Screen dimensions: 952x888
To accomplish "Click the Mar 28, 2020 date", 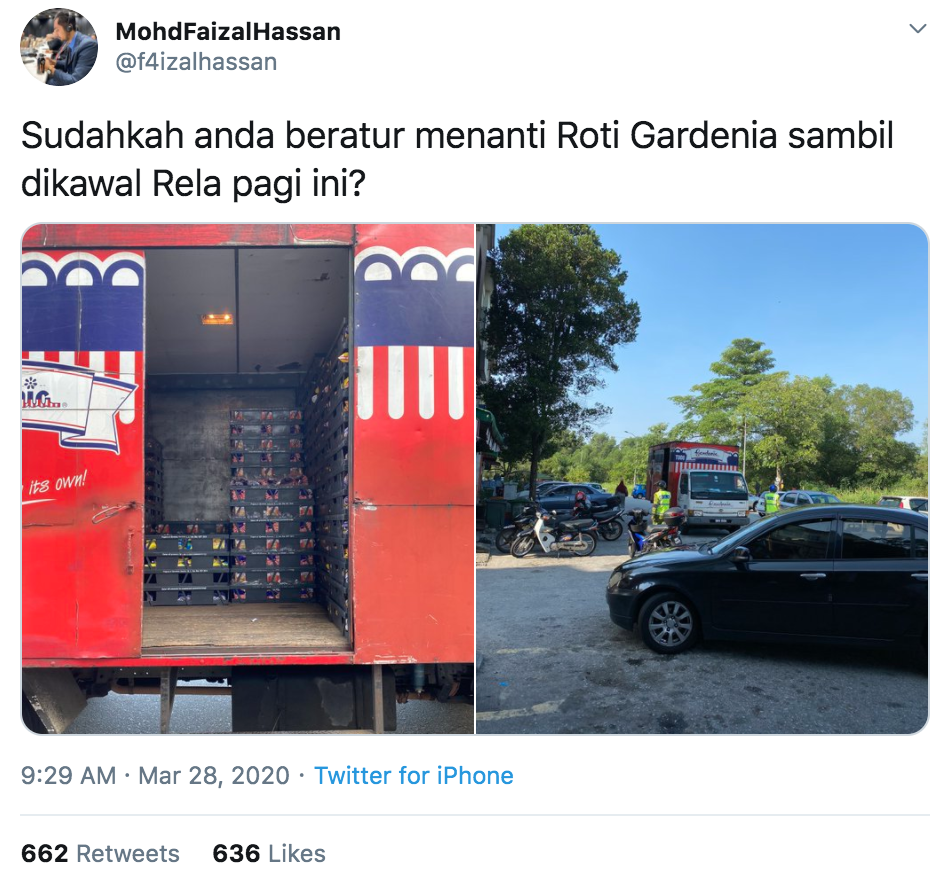I will [214, 776].
